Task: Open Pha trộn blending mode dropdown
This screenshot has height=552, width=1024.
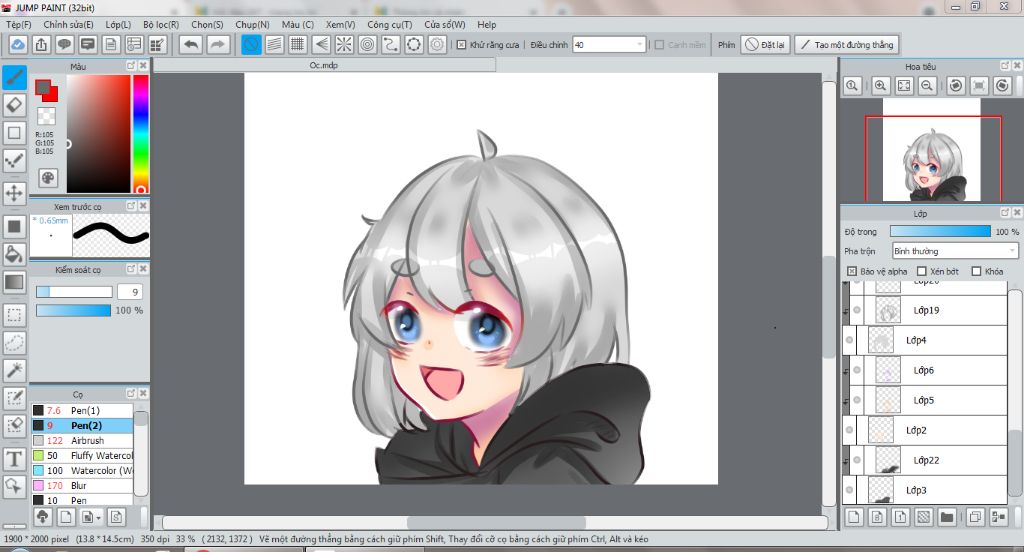Action: click(x=955, y=251)
